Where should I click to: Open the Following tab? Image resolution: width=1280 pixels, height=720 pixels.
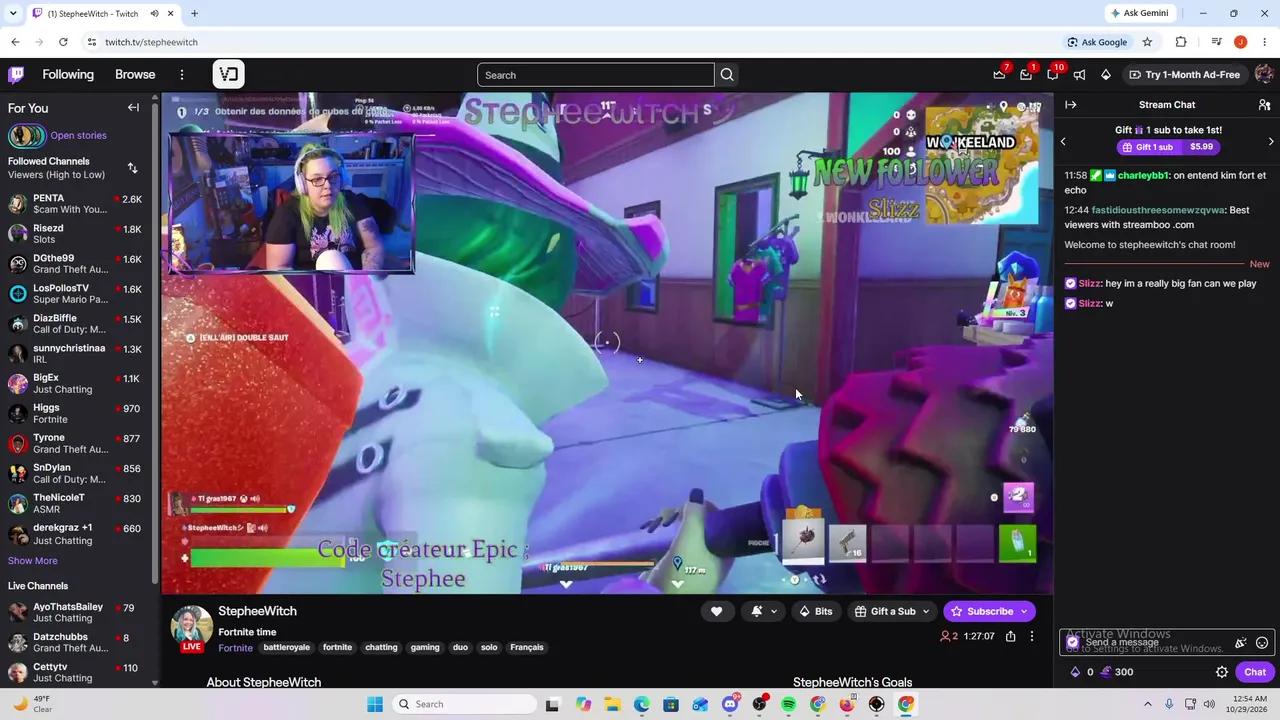tap(68, 75)
